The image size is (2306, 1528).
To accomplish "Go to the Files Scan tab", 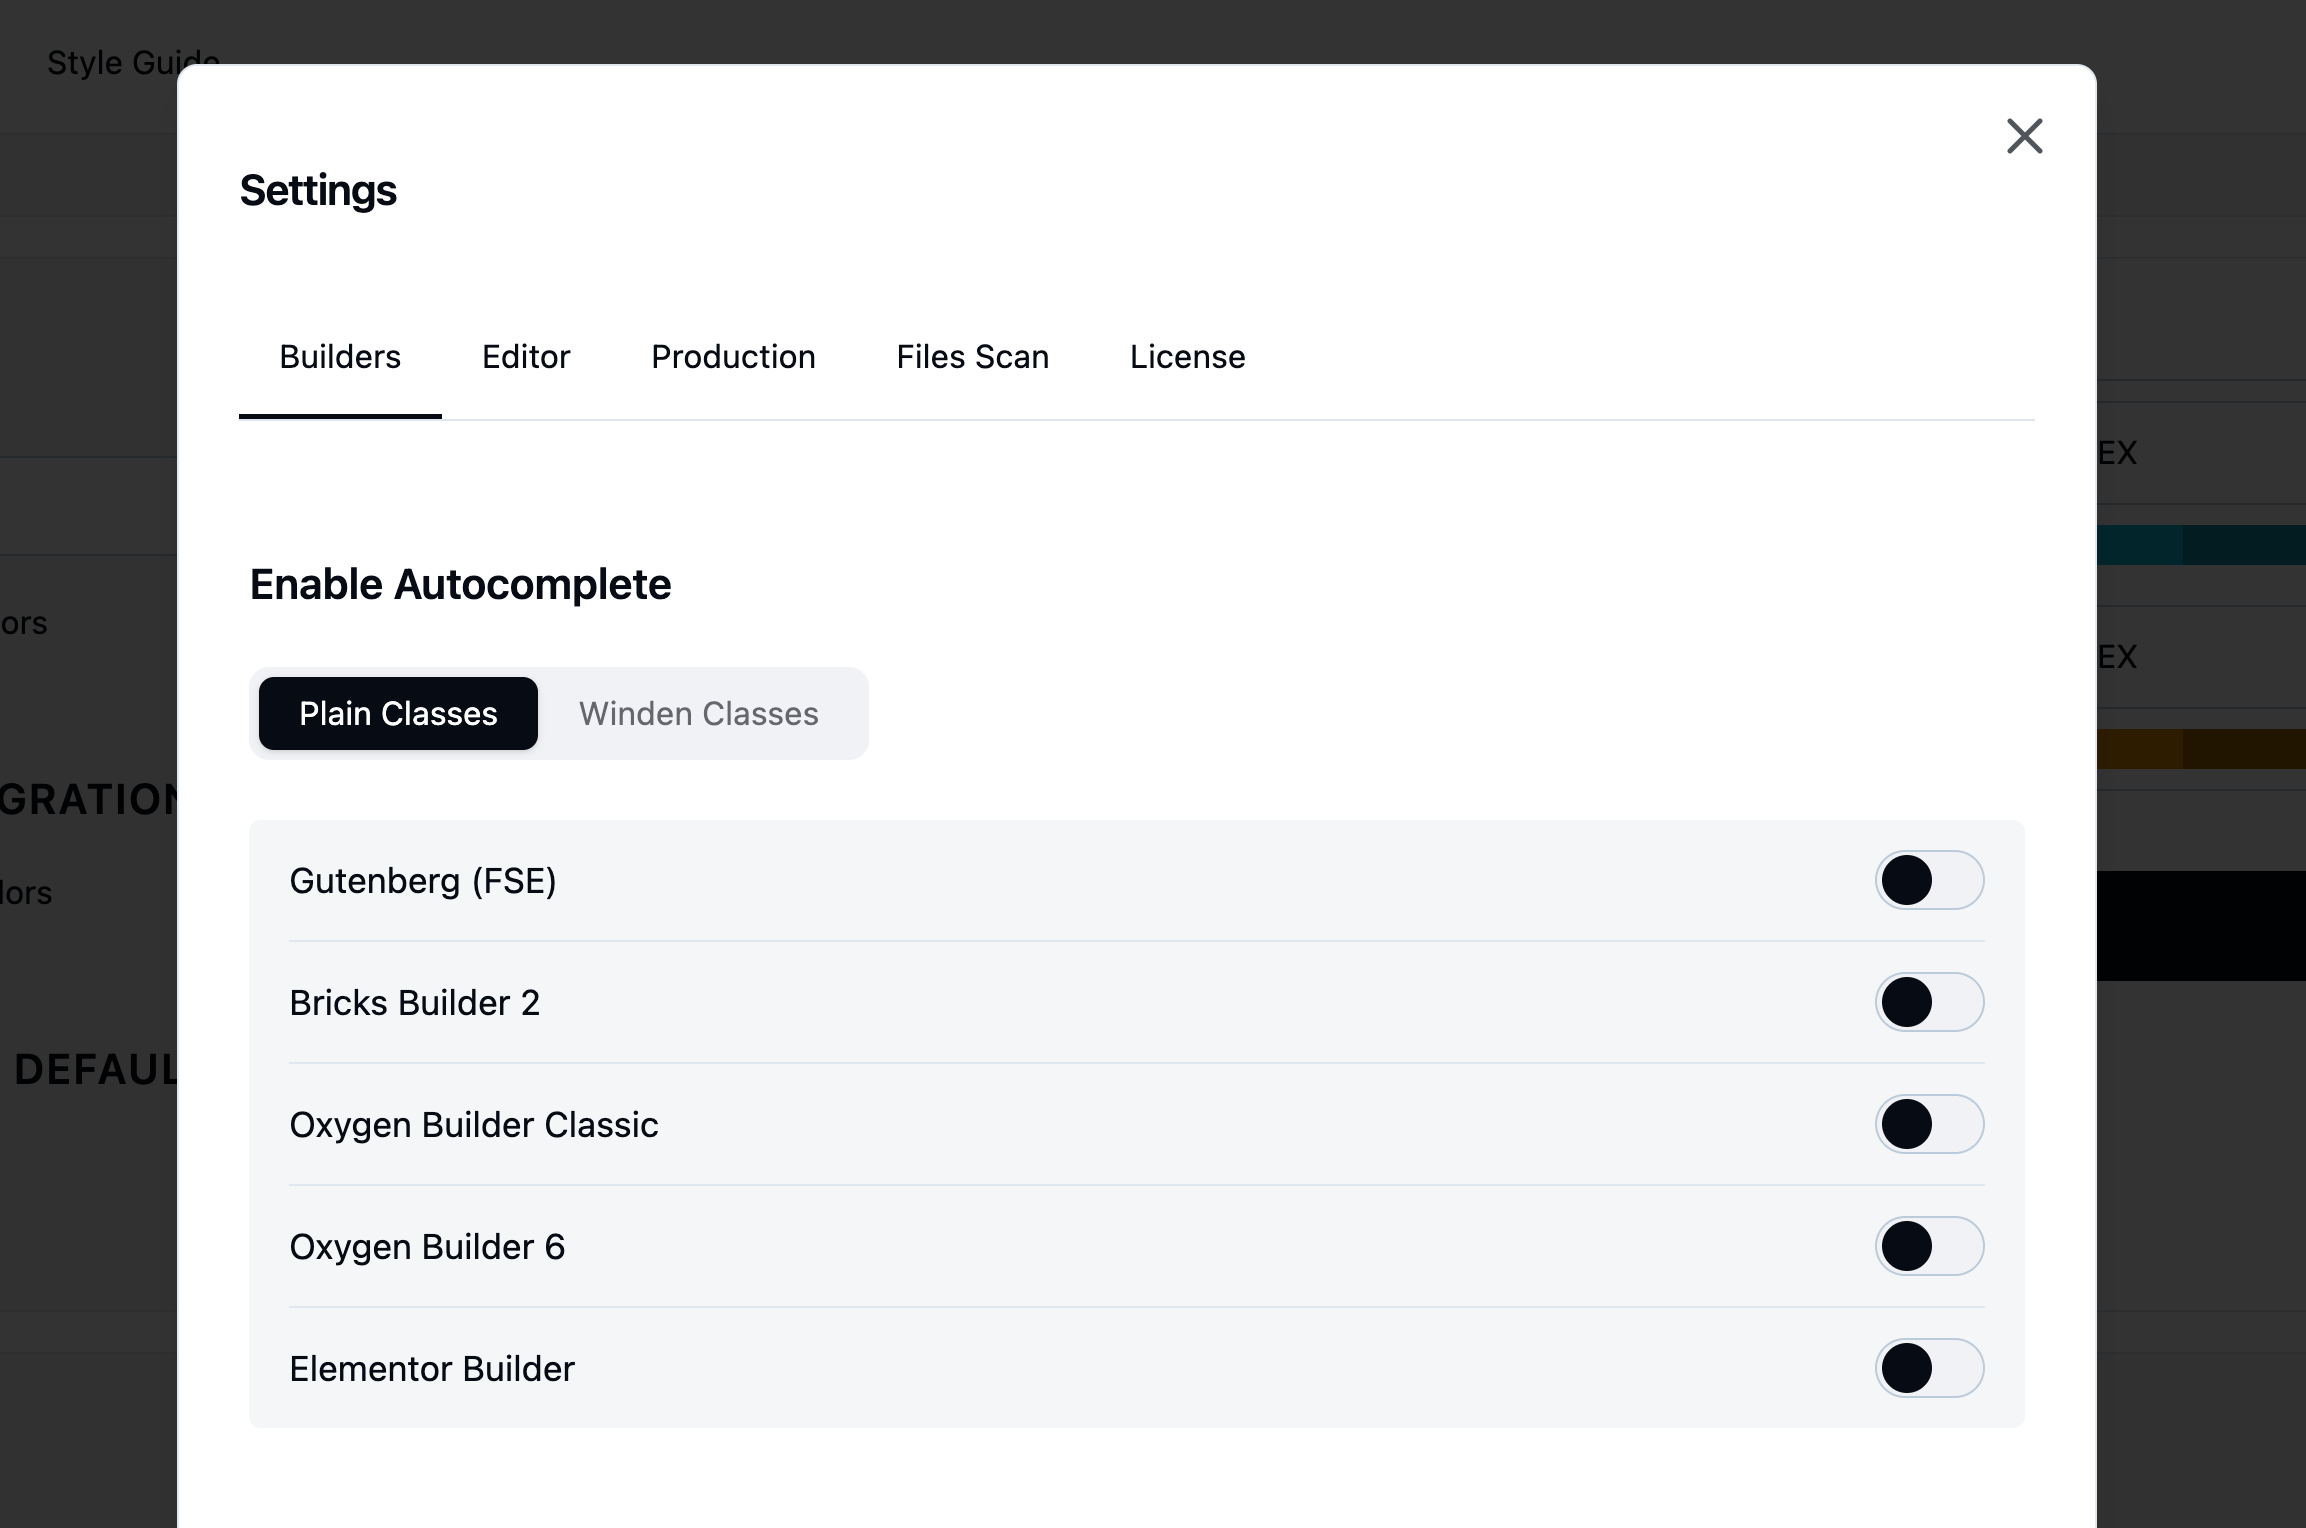I will pos(972,357).
